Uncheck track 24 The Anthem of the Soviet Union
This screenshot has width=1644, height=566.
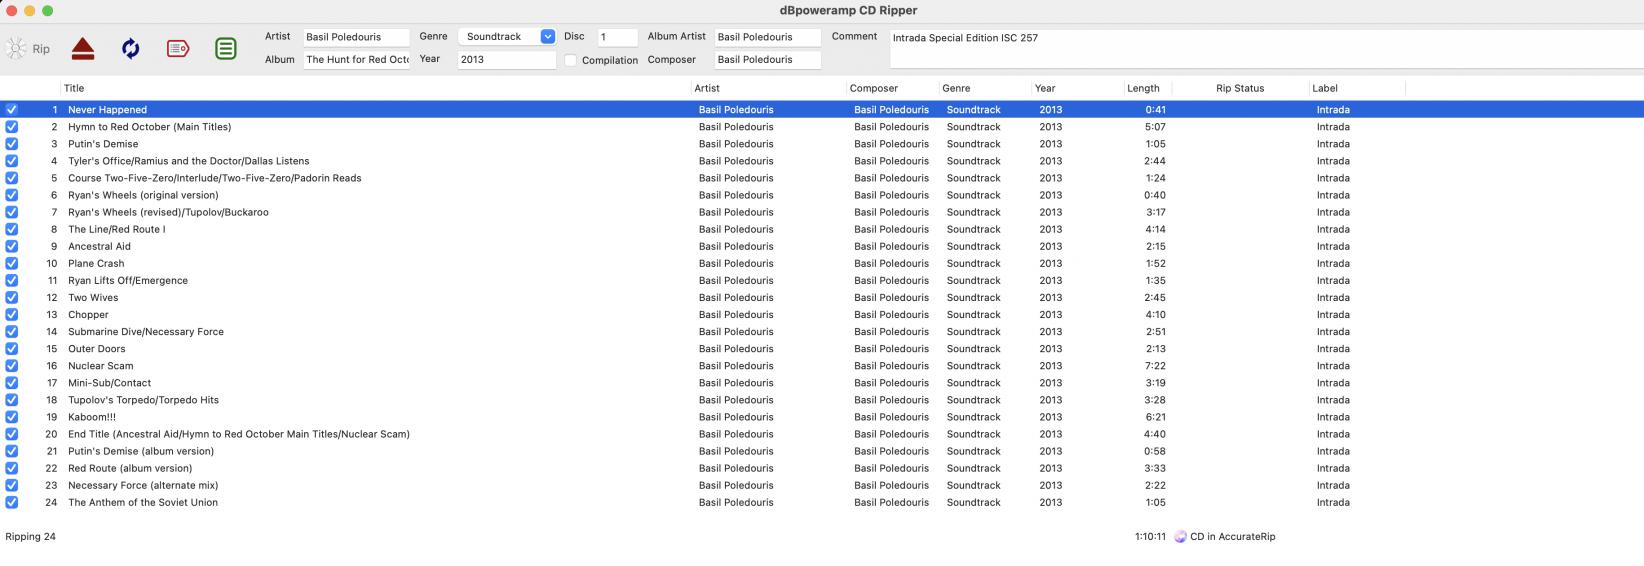(x=12, y=503)
